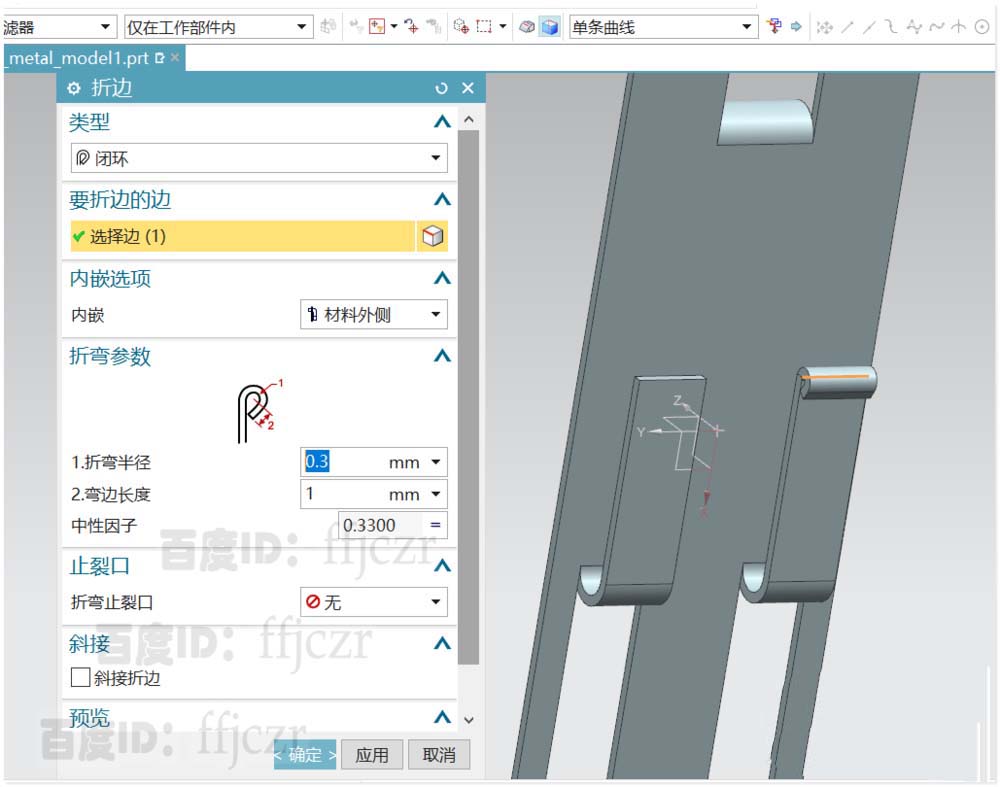Screen dimensions: 1000x787
Task: Close the 折边 dialog
Action: [x=467, y=88]
